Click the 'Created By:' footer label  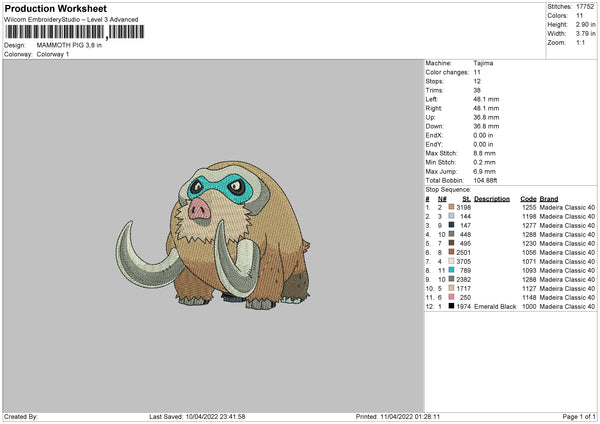click(x=21, y=417)
